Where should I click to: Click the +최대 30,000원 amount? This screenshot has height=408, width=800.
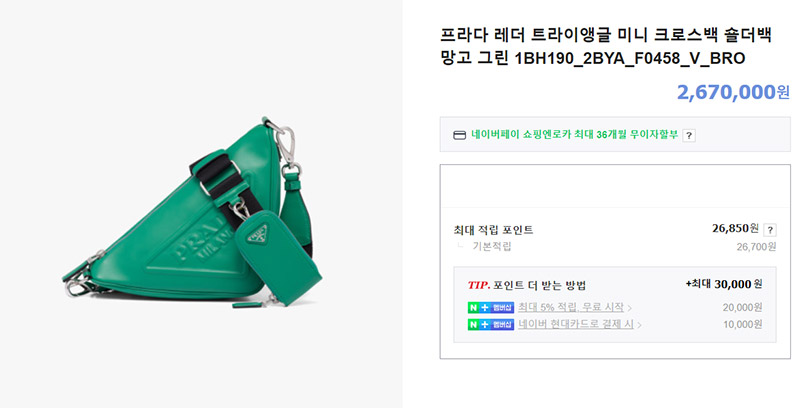(x=724, y=284)
